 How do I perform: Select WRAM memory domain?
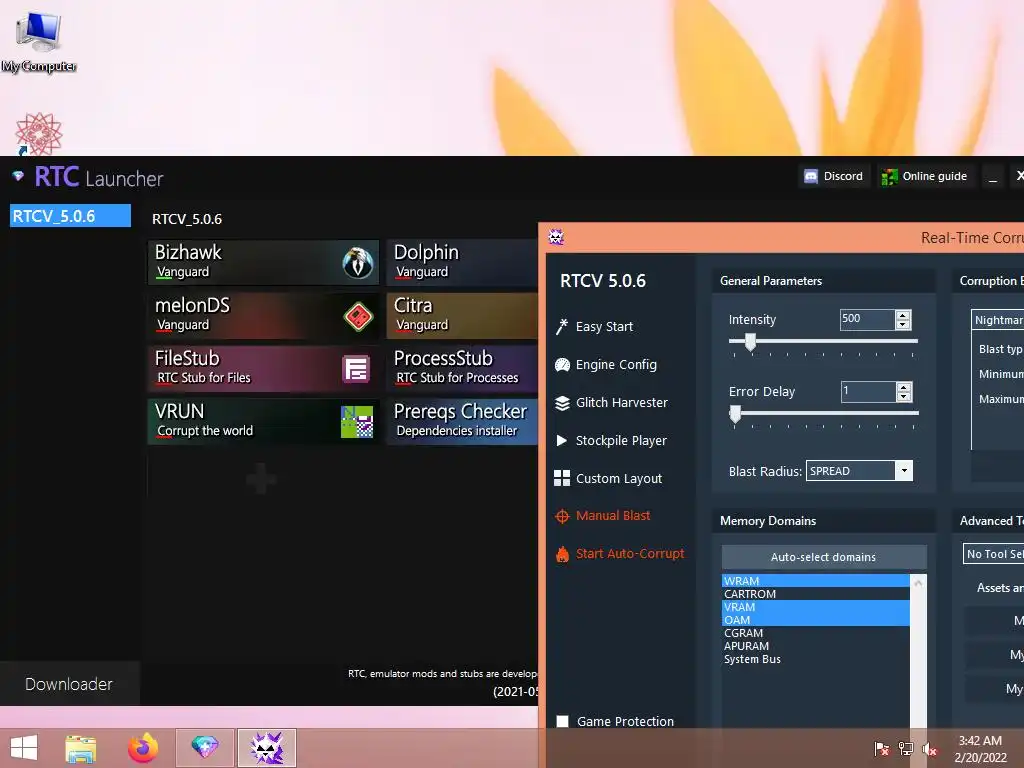[x=815, y=581]
